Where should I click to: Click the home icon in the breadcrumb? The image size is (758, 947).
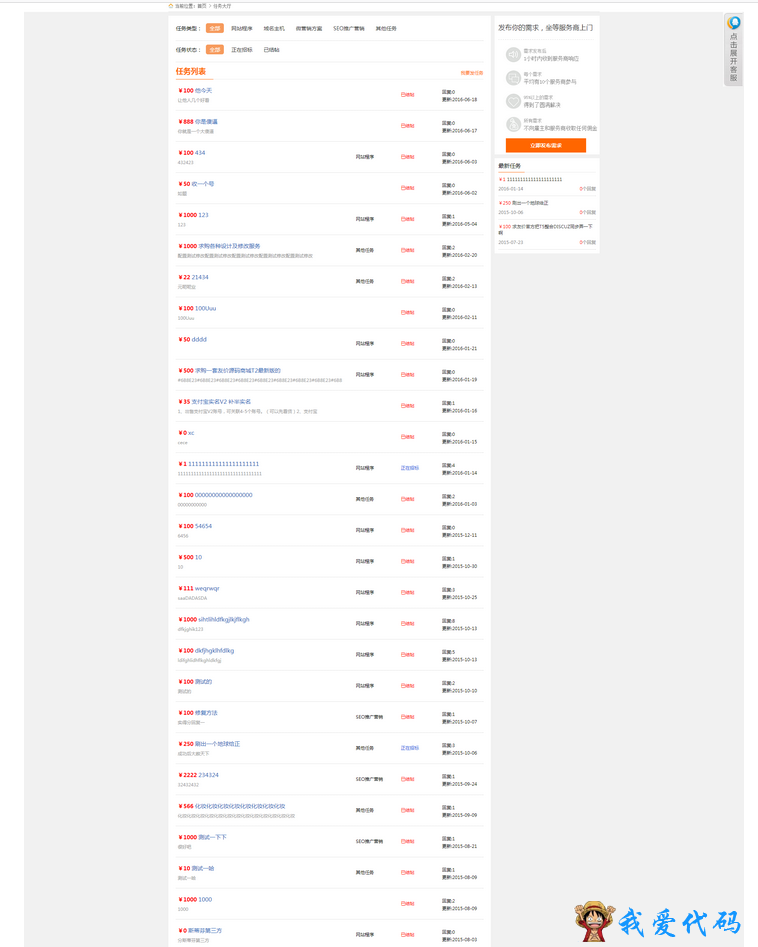click(171, 6)
